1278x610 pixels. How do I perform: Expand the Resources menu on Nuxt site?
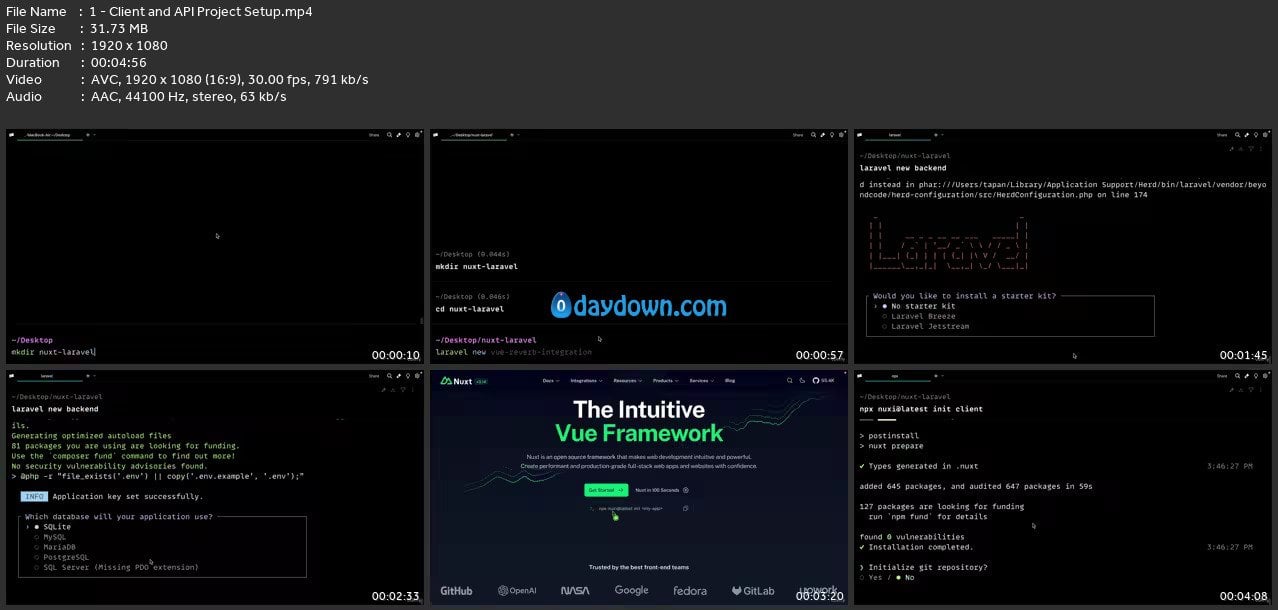click(626, 380)
